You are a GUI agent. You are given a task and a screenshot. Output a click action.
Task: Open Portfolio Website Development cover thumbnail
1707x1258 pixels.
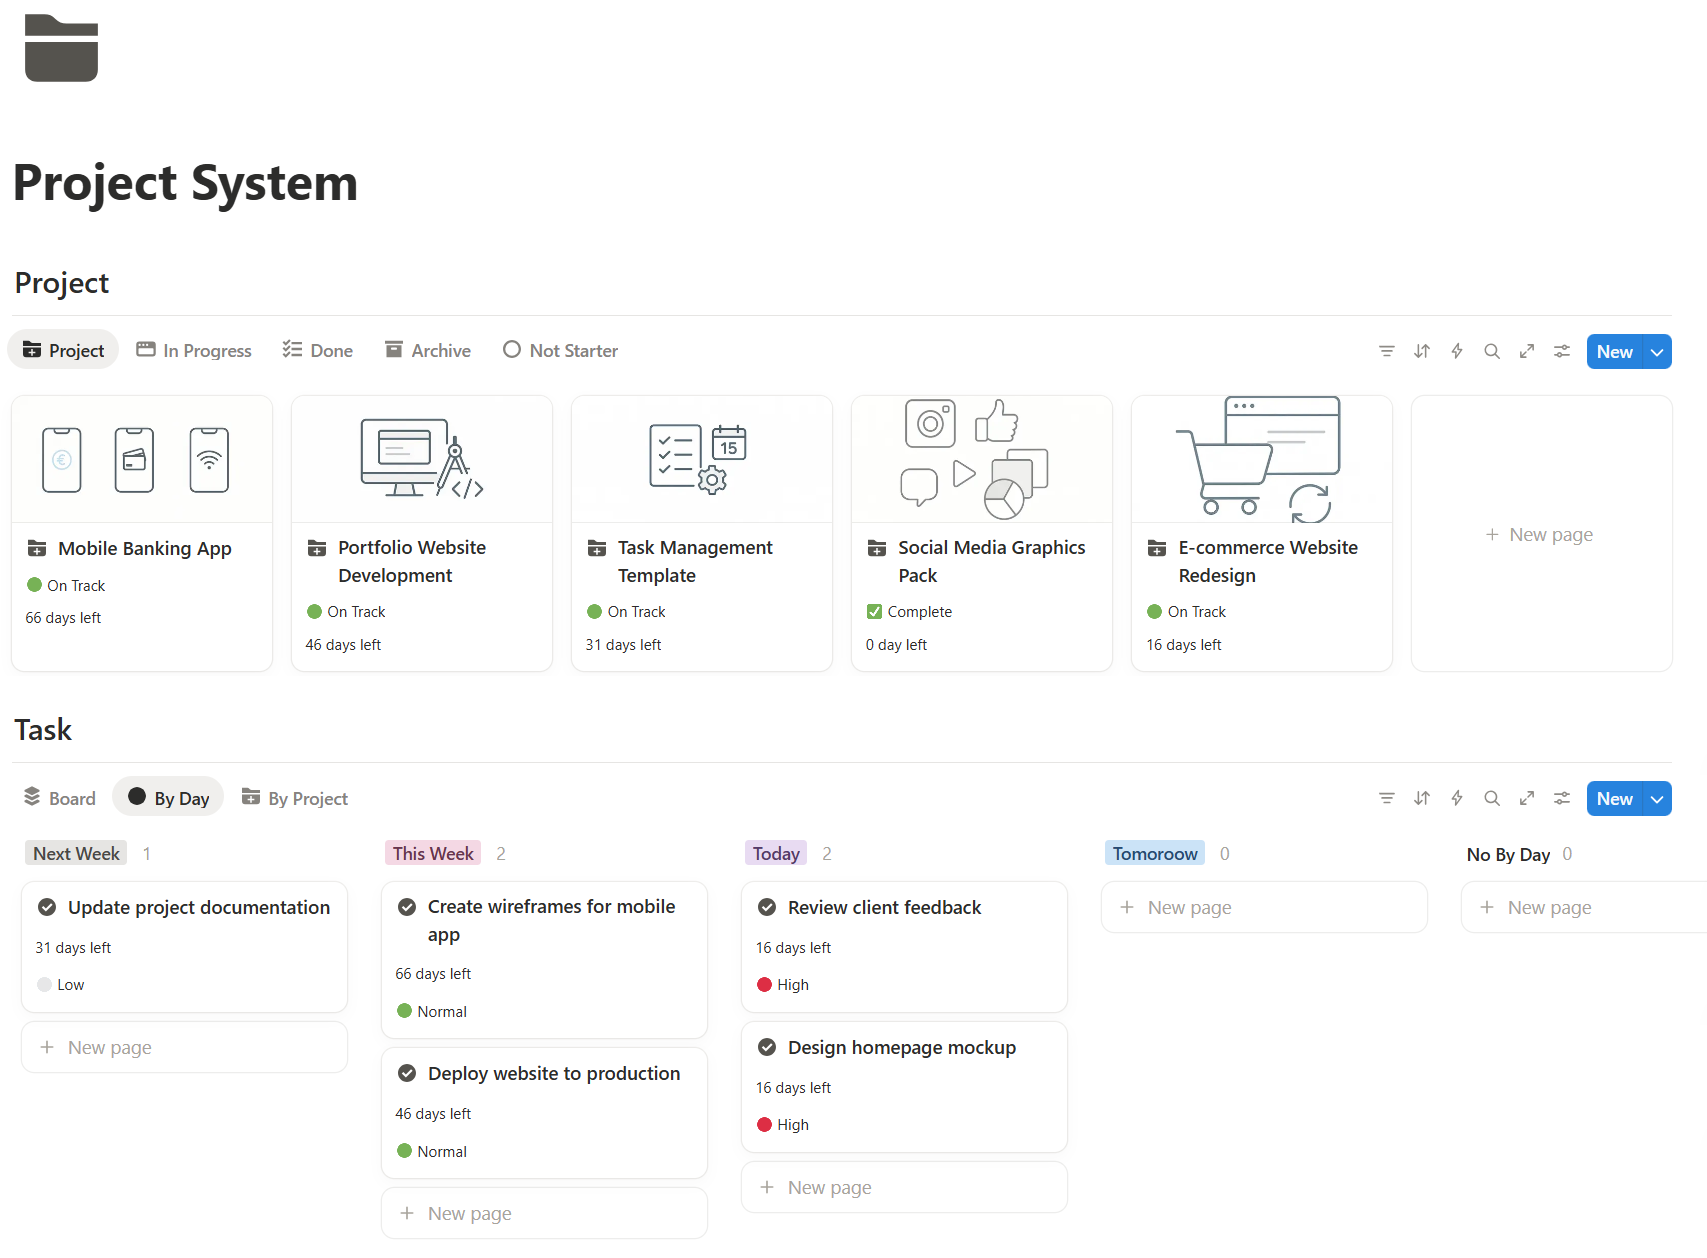click(422, 459)
